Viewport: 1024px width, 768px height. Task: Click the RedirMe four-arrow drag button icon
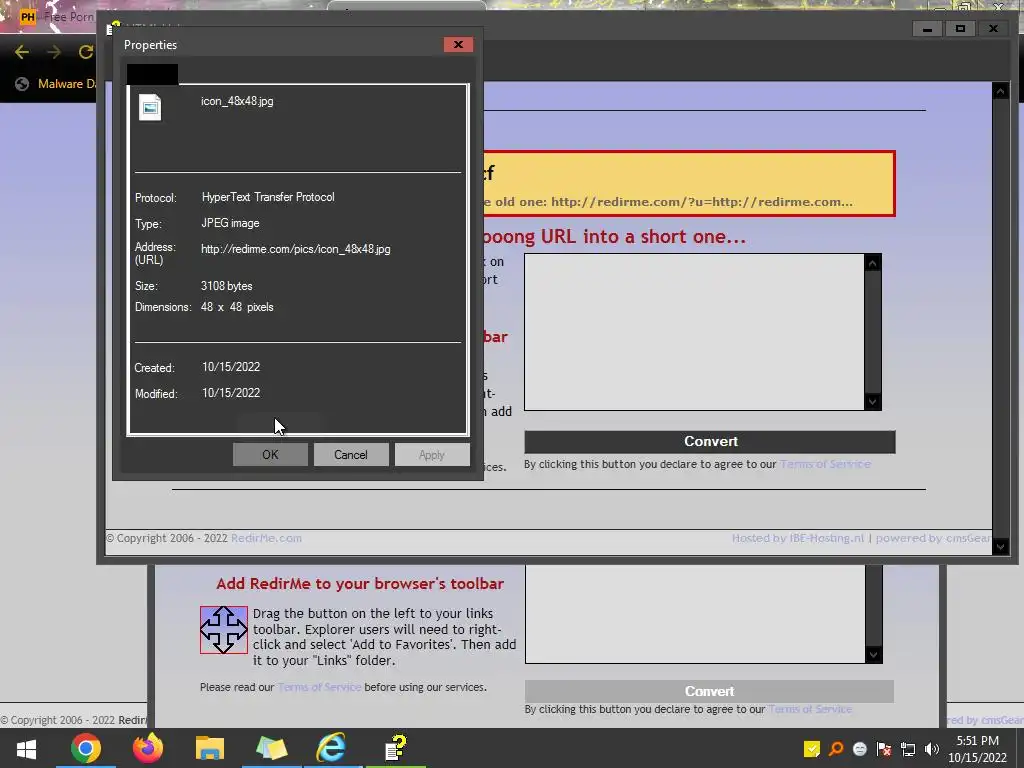(224, 630)
